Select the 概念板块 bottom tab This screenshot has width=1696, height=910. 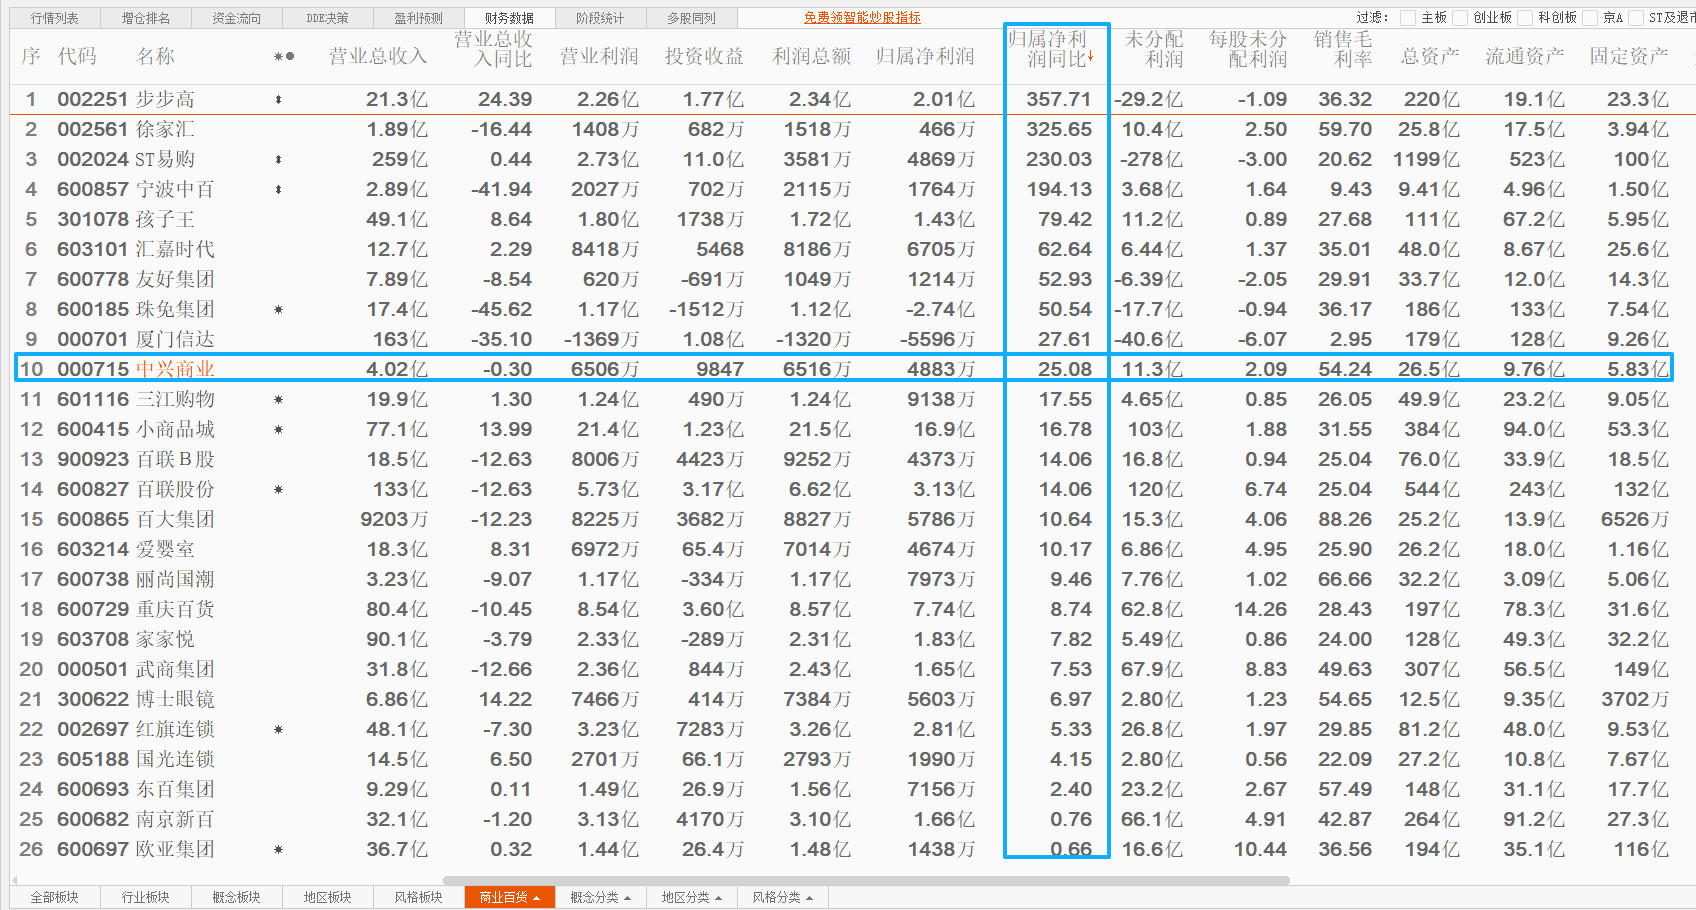(237, 897)
